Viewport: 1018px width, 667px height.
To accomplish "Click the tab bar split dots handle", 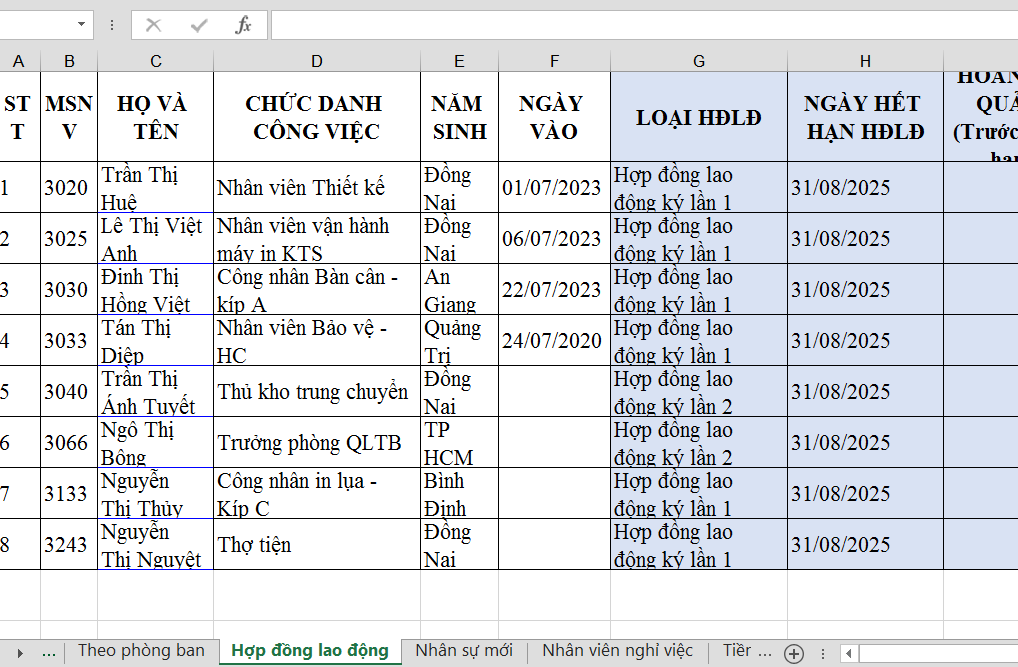I will point(823,653).
